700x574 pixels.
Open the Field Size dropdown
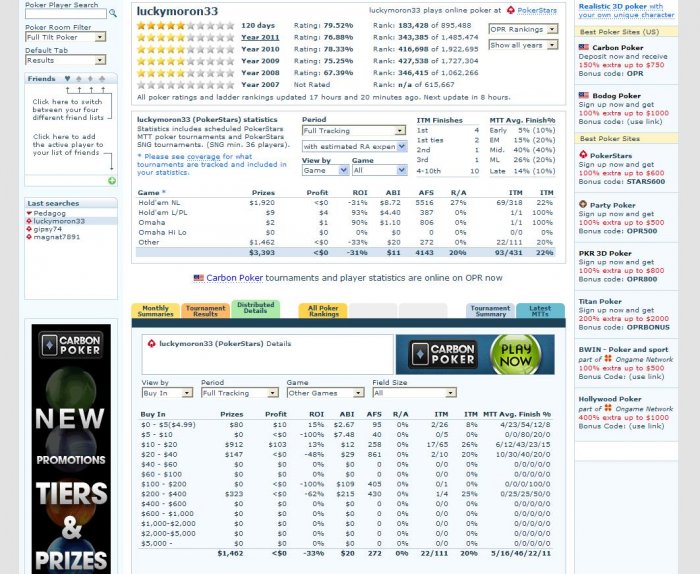(x=414, y=393)
